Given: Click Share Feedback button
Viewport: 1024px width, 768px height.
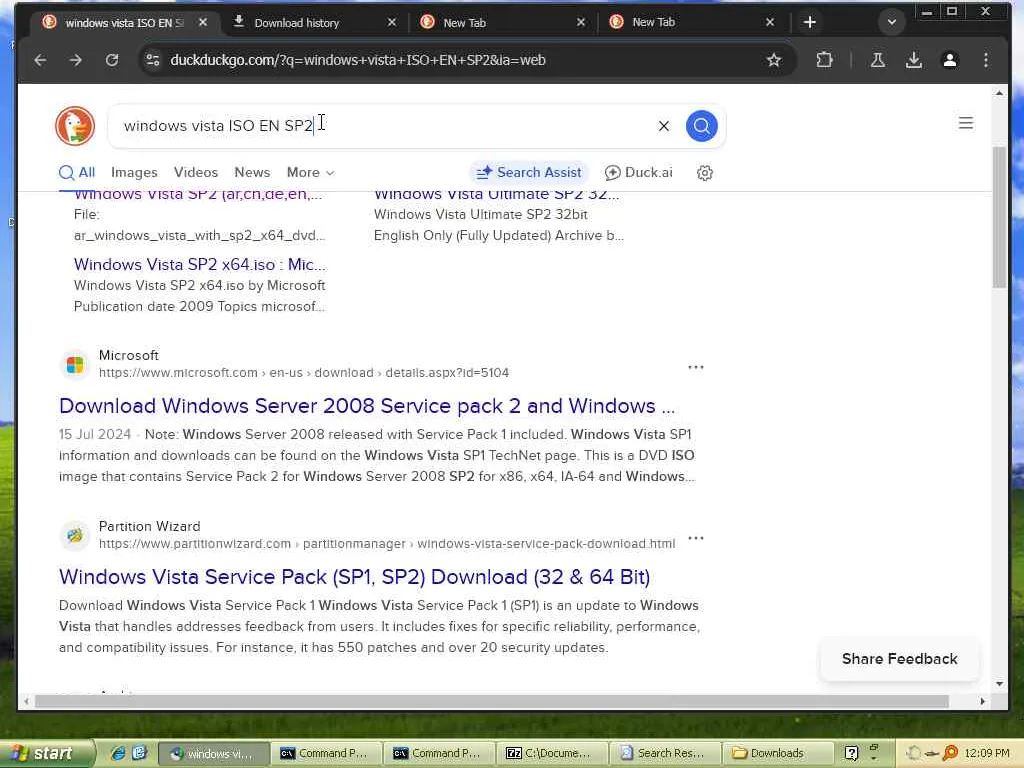Looking at the screenshot, I should click(x=899, y=659).
